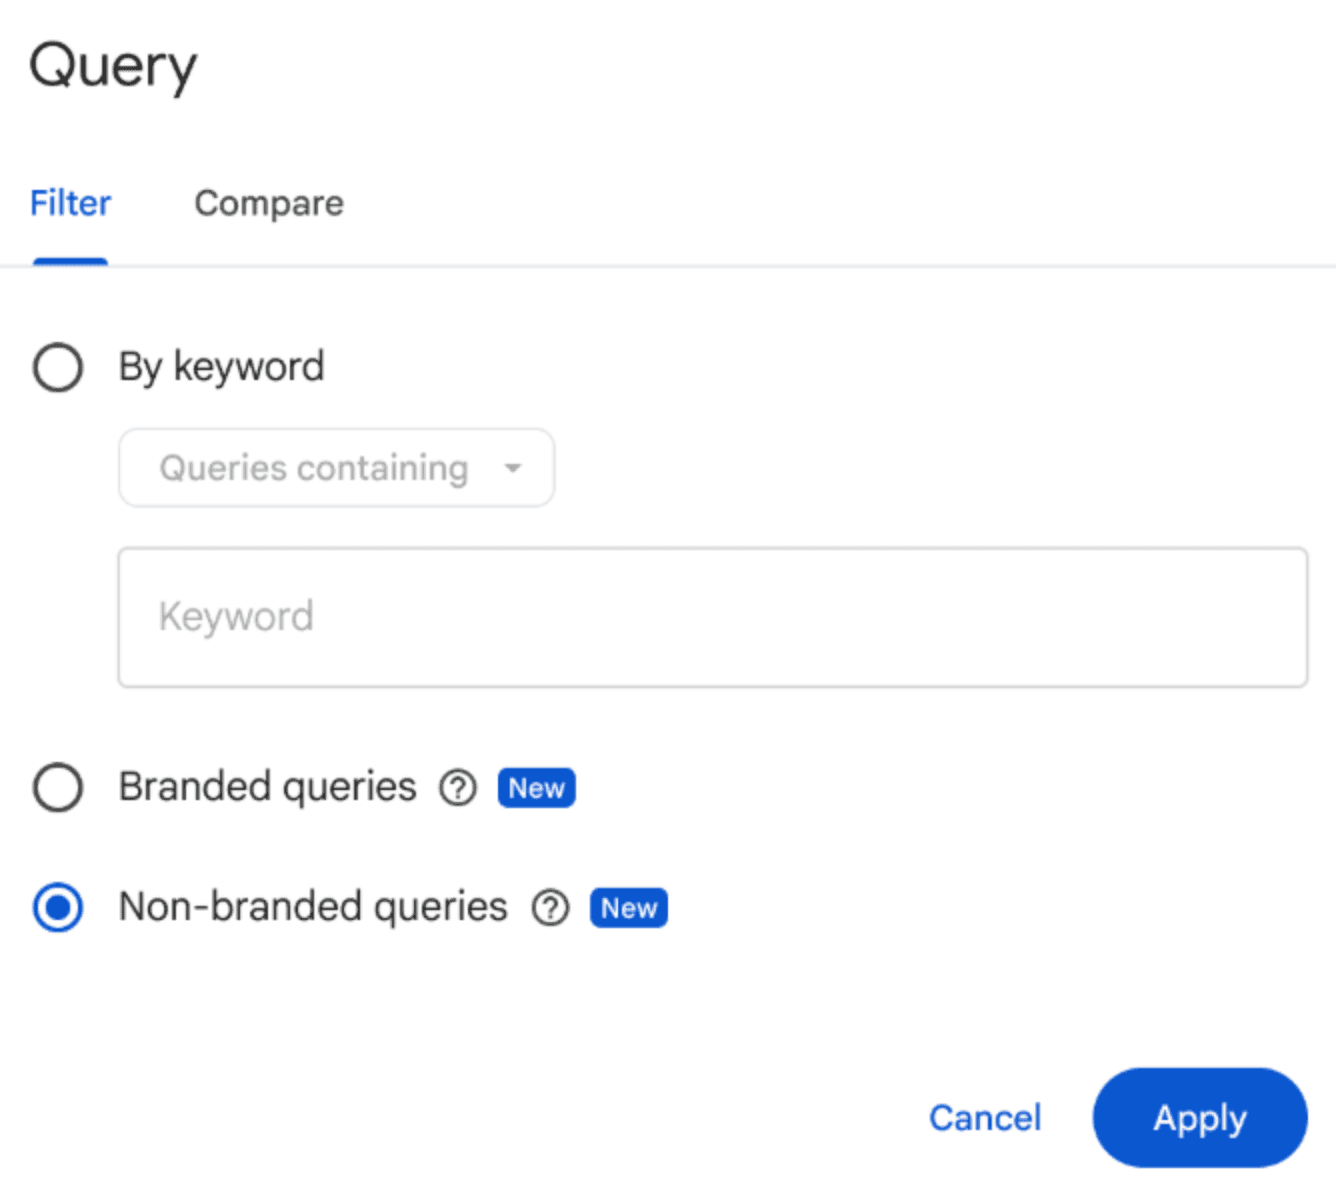Click the dropdown arrow on Queries containing
The height and width of the screenshot is (1192, 1336).
(513, 468)
